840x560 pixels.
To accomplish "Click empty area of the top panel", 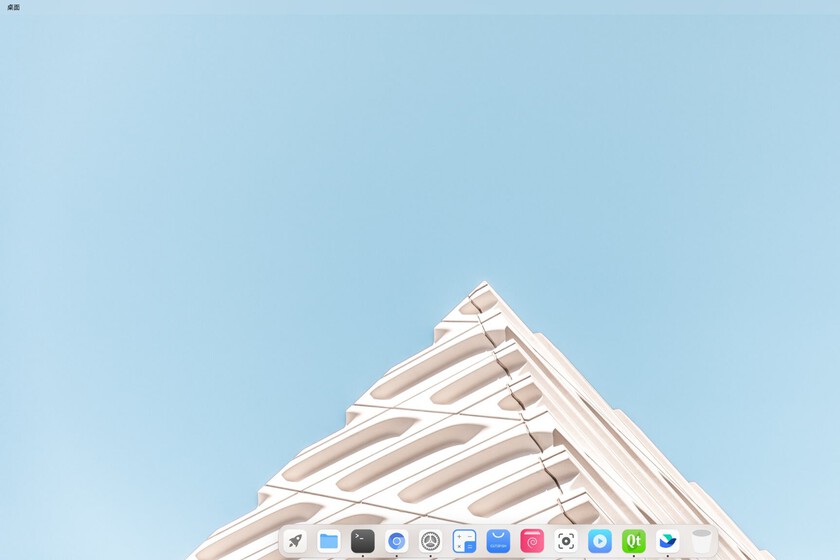I will [420, 7].
